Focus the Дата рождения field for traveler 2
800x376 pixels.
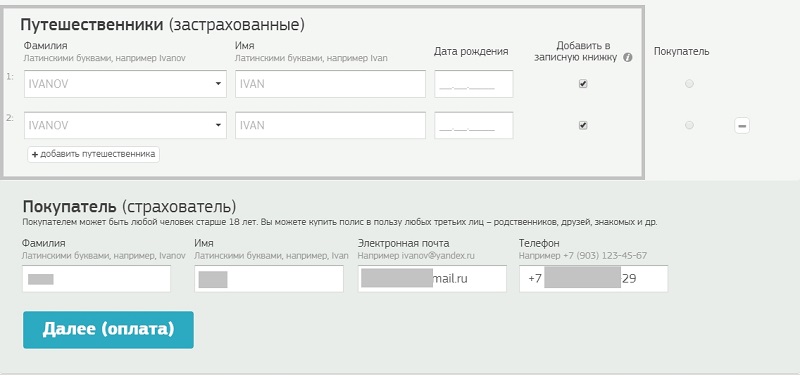(x=473, y=126)
